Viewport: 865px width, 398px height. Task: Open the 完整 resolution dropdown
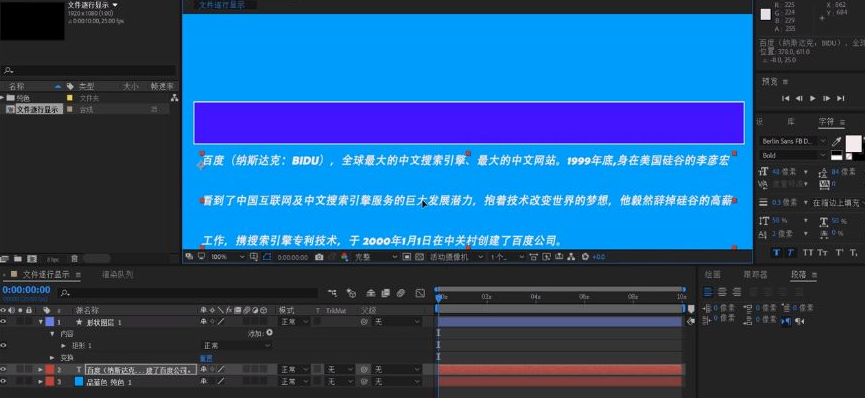pyautogui.click(x=376, y=257)
